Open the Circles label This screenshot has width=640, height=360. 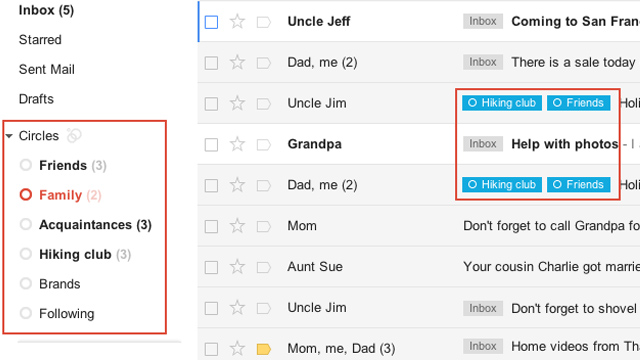(x=39, y=136)
